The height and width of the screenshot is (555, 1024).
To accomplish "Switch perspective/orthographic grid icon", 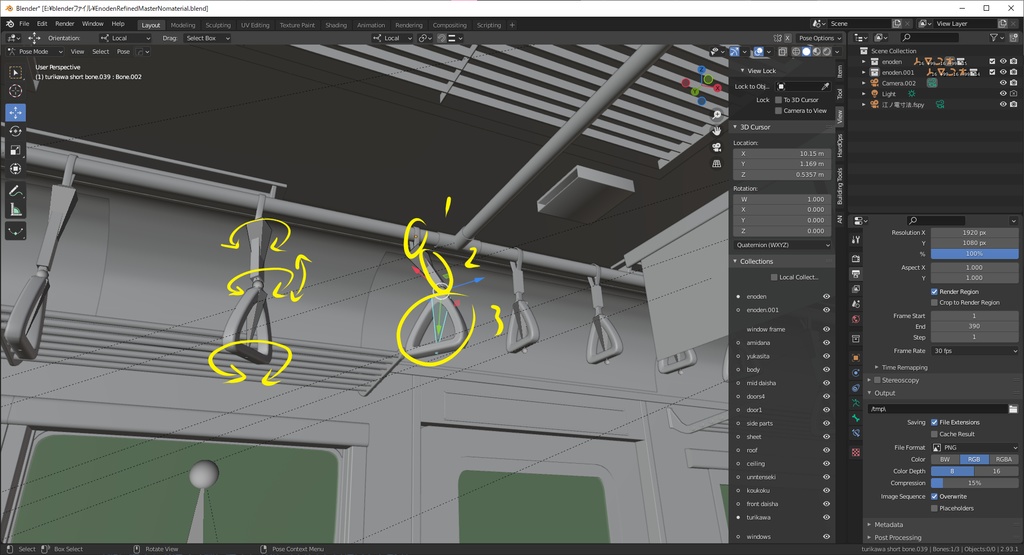I will coord(716,163).
